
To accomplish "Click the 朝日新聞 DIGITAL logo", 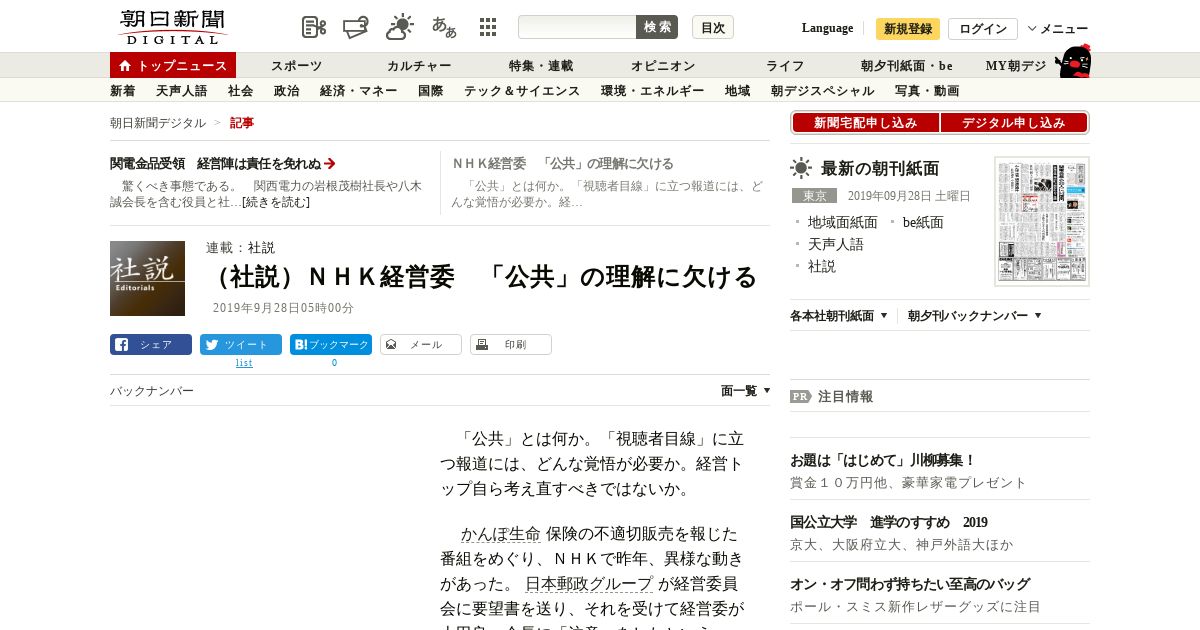I will [x=172, y=27].
